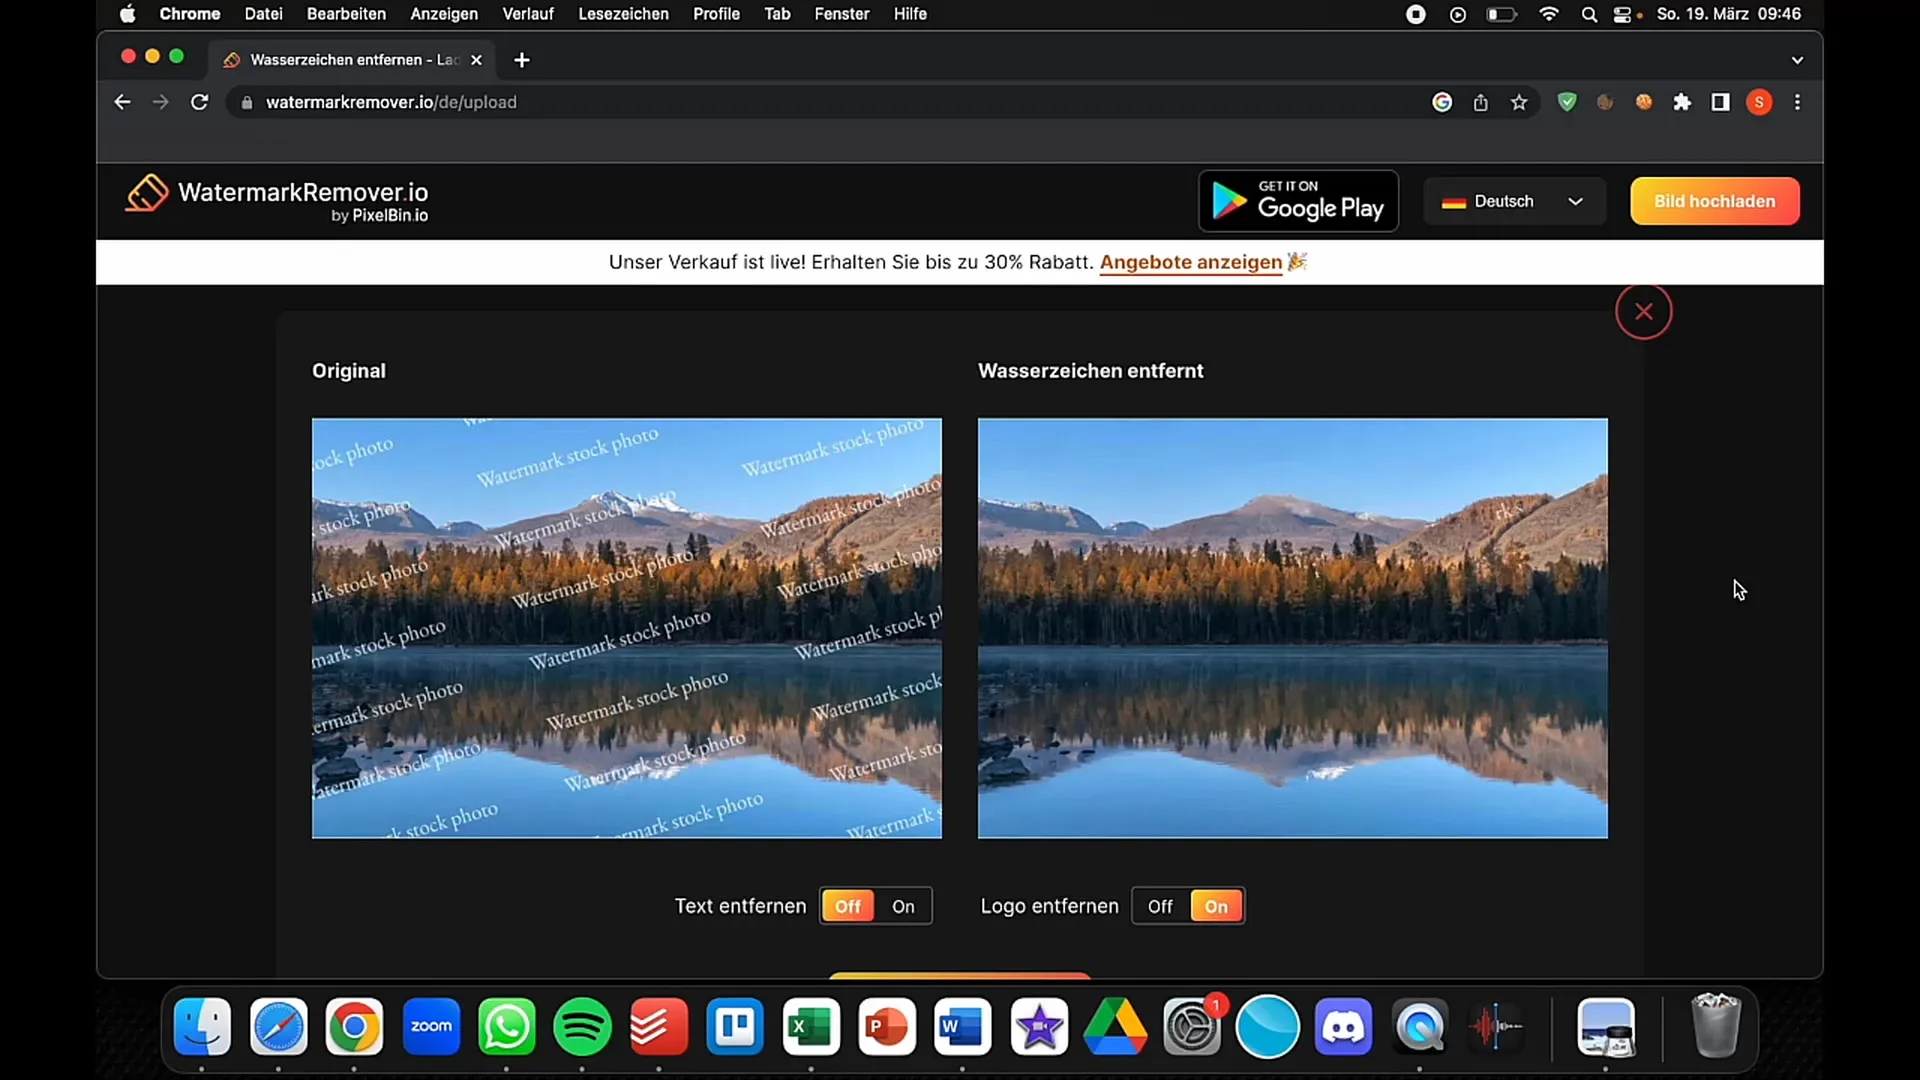Click the address bar URL field
This screenshot has height=1080, width=1920.
click(392, 102)
